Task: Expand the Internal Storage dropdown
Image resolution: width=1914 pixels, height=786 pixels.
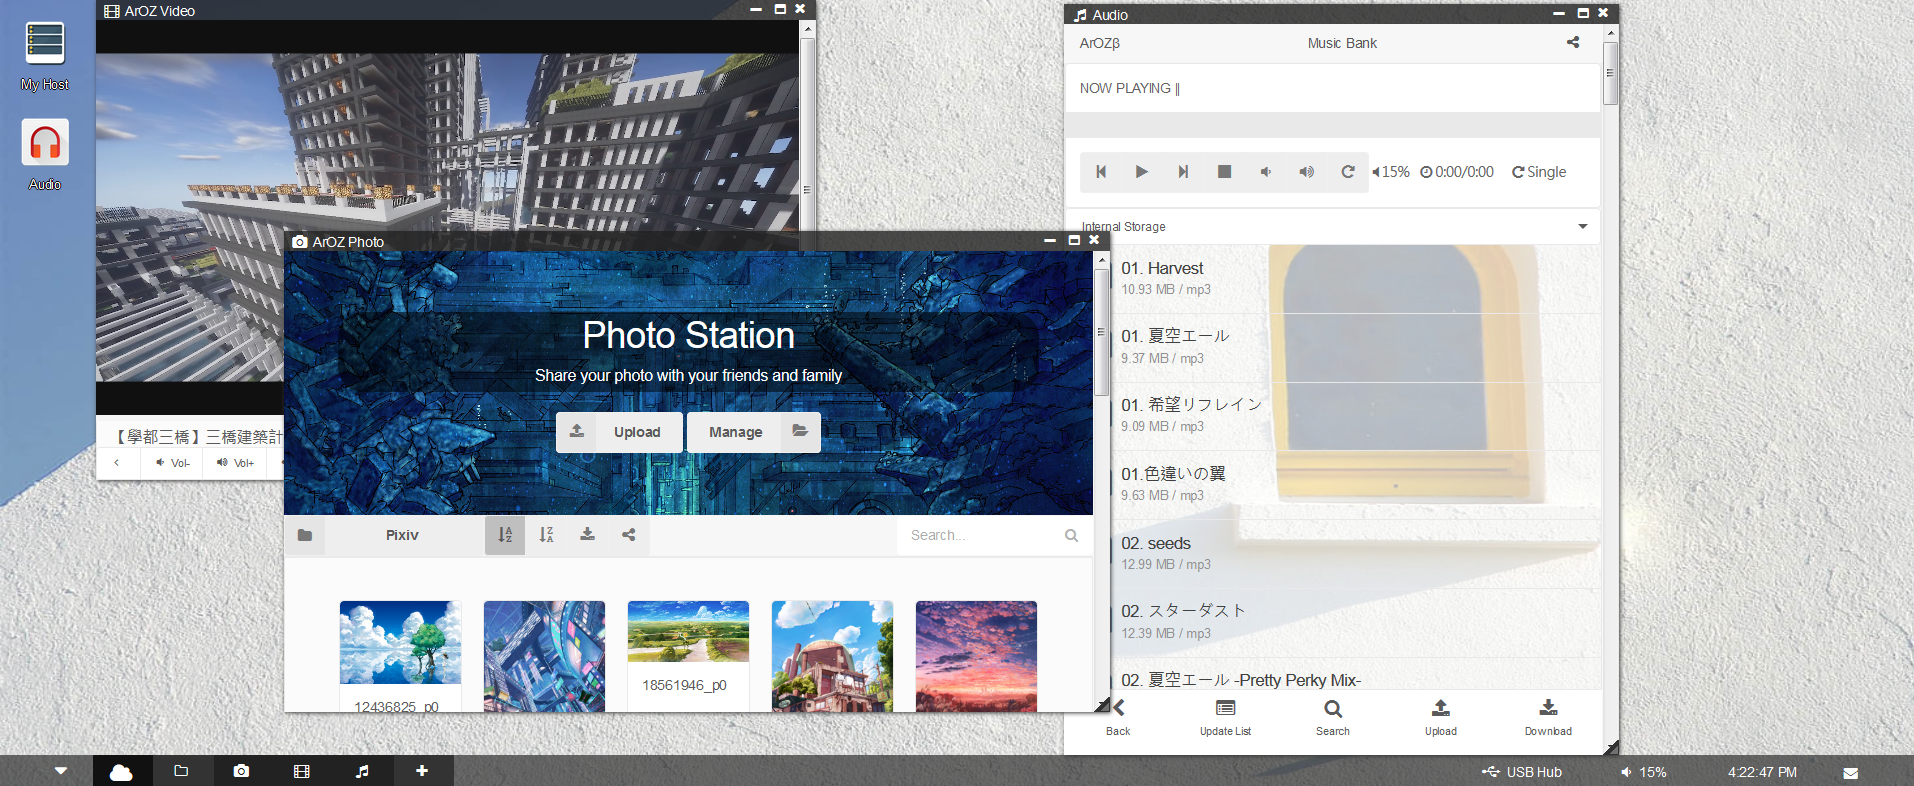Action: (x=1582, y=227)
